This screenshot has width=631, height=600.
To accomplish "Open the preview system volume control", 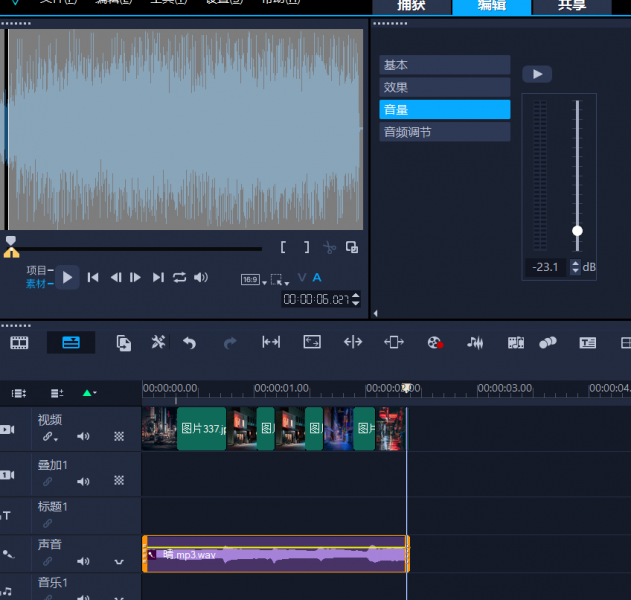I will (x=201, y=277).
